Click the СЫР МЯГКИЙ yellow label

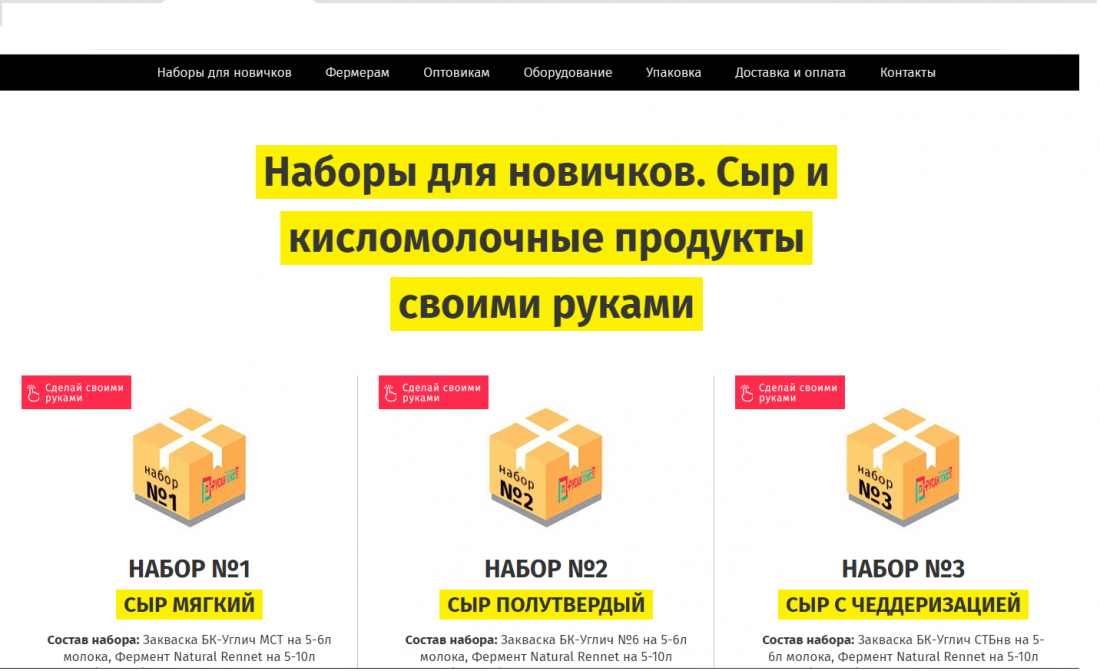[x=189, y=605]
